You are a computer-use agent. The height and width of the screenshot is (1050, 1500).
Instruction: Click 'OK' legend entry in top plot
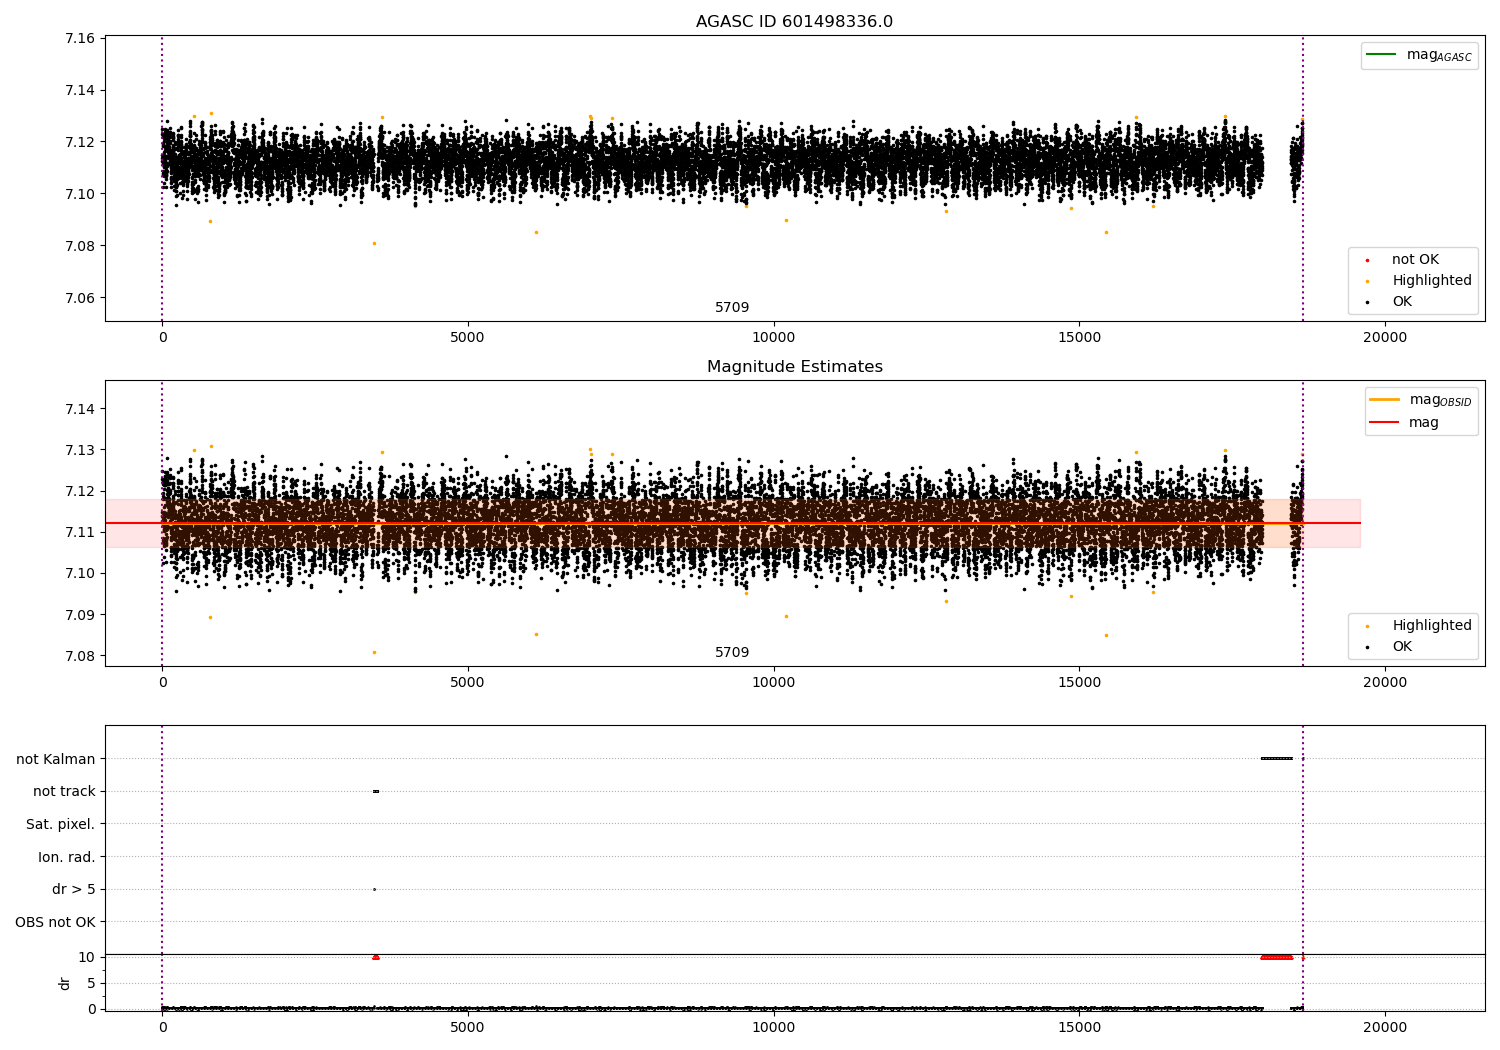(1402, 301)
